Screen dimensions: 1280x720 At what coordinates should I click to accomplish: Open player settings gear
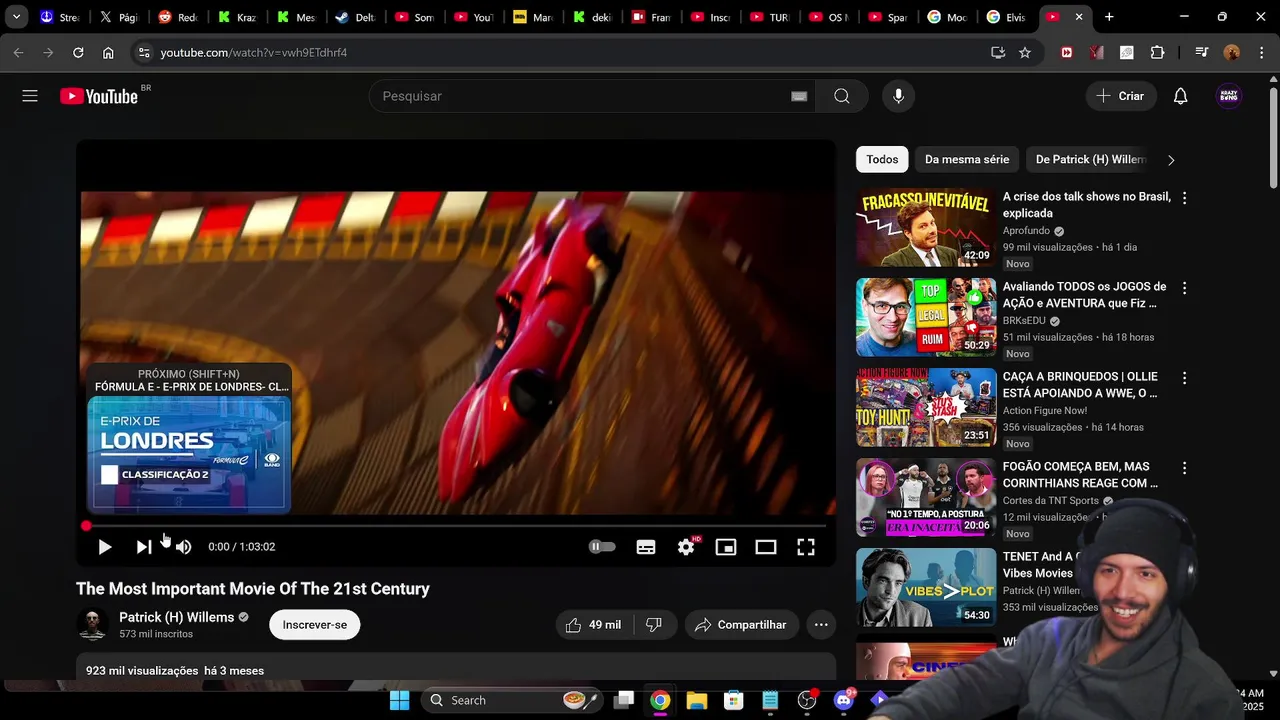[x=686, y=547]
